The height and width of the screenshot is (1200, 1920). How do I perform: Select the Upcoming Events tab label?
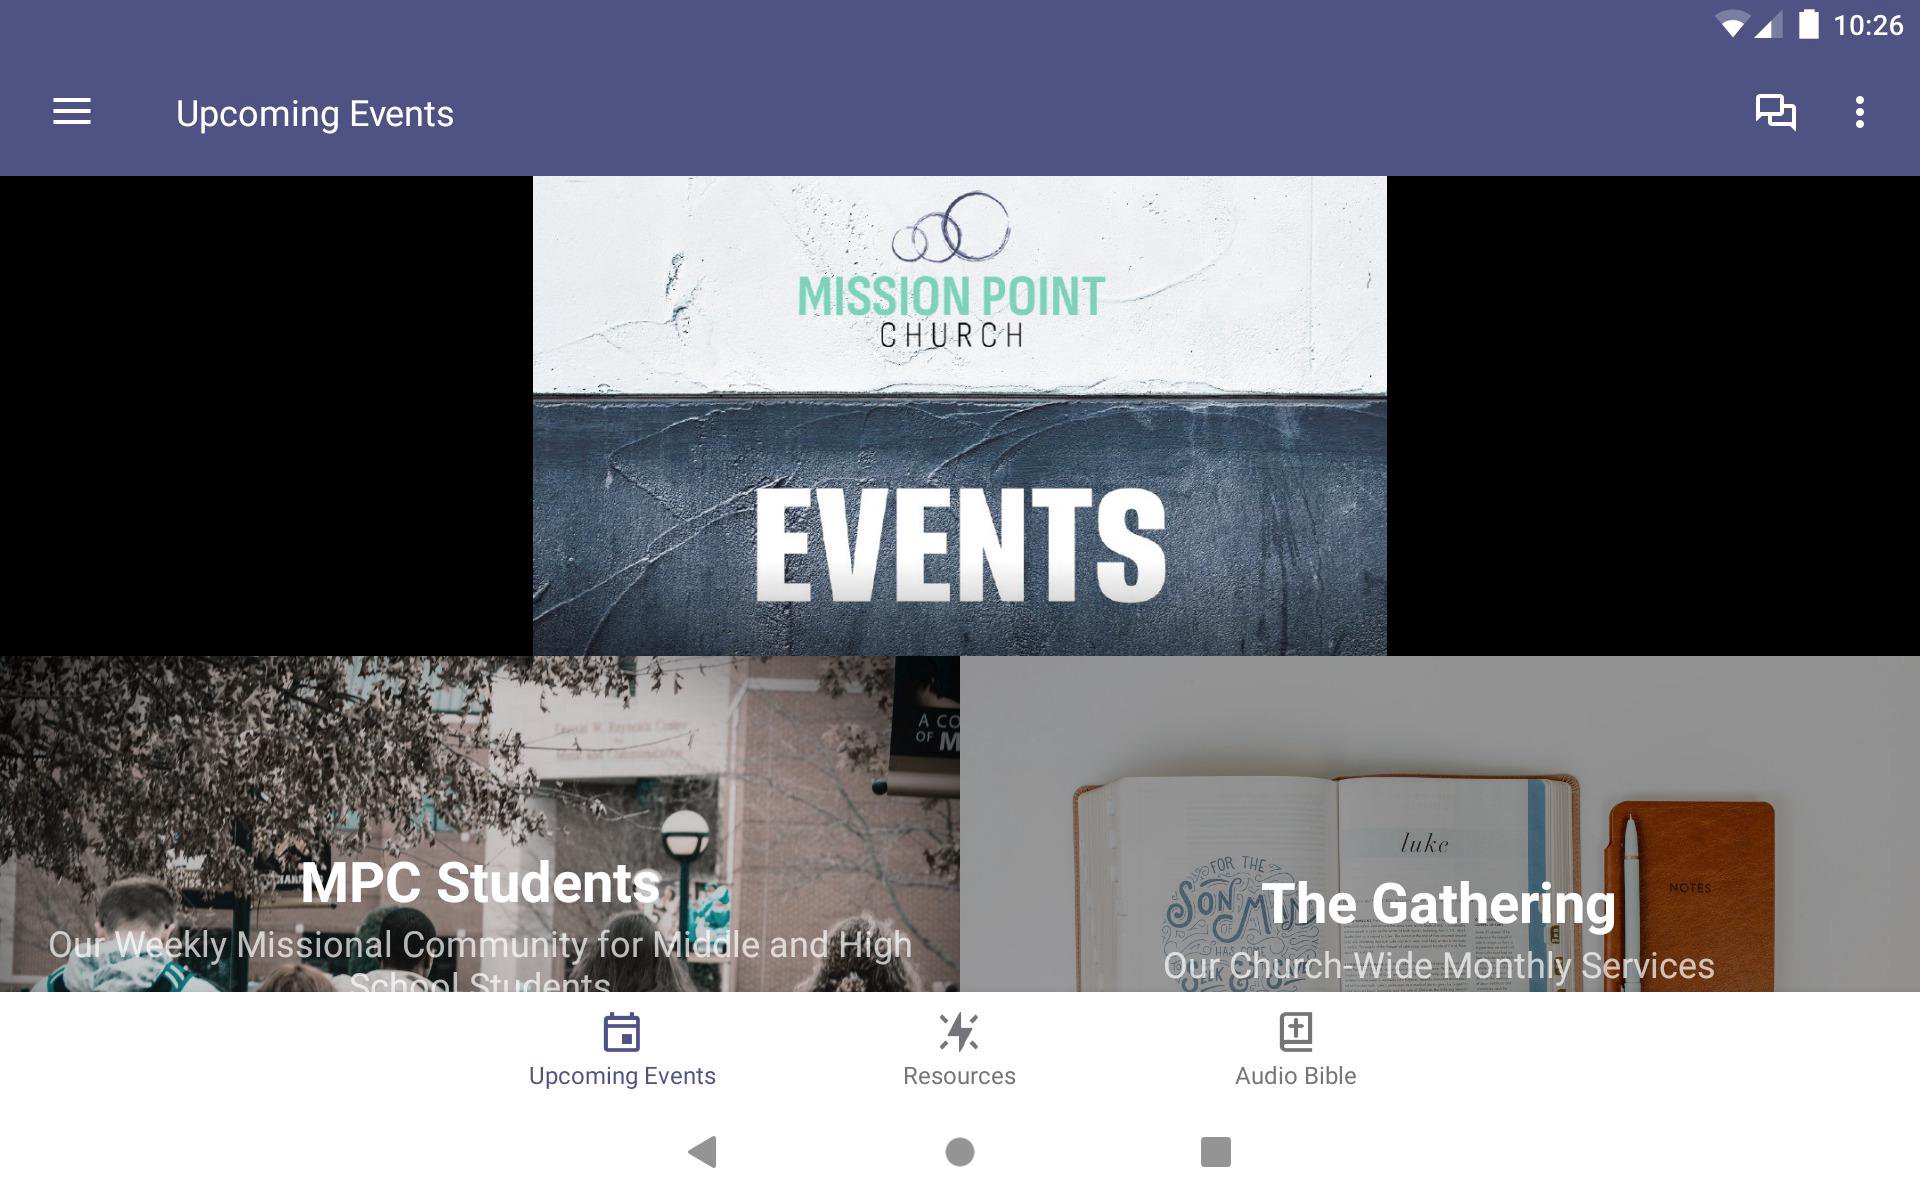(622, 1076)
